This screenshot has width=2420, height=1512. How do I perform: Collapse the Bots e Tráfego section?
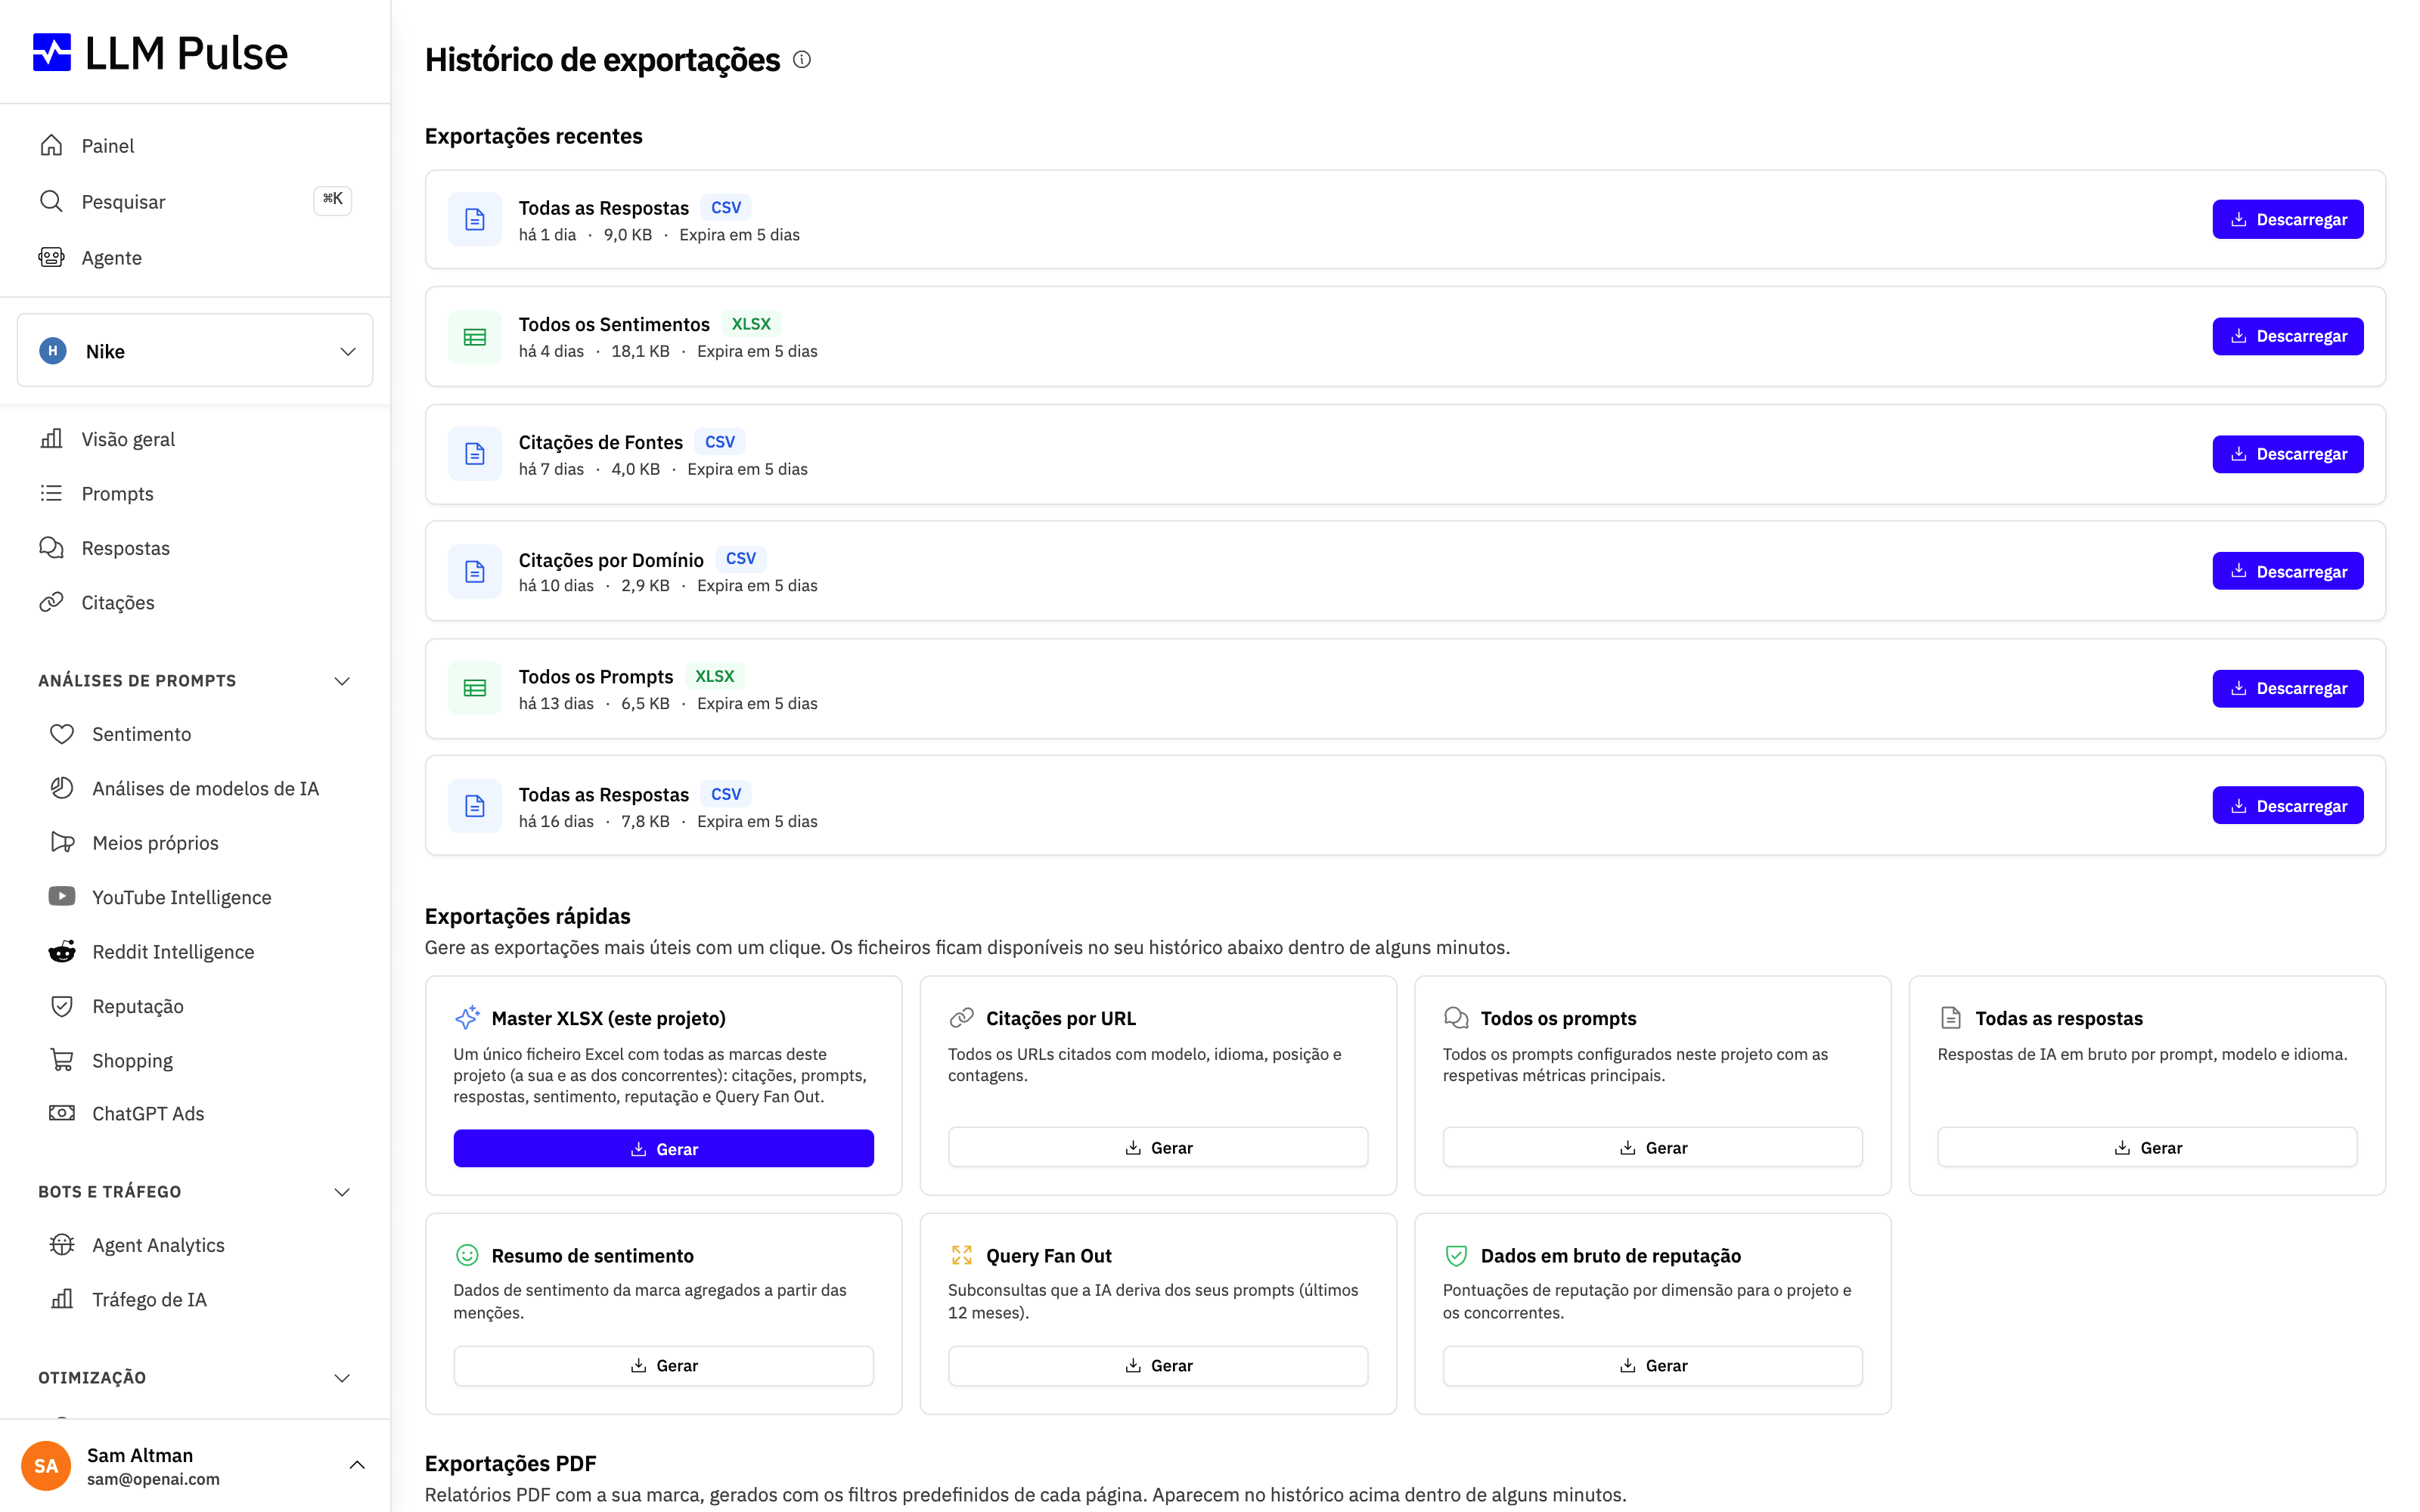[x=342, y=1192]
